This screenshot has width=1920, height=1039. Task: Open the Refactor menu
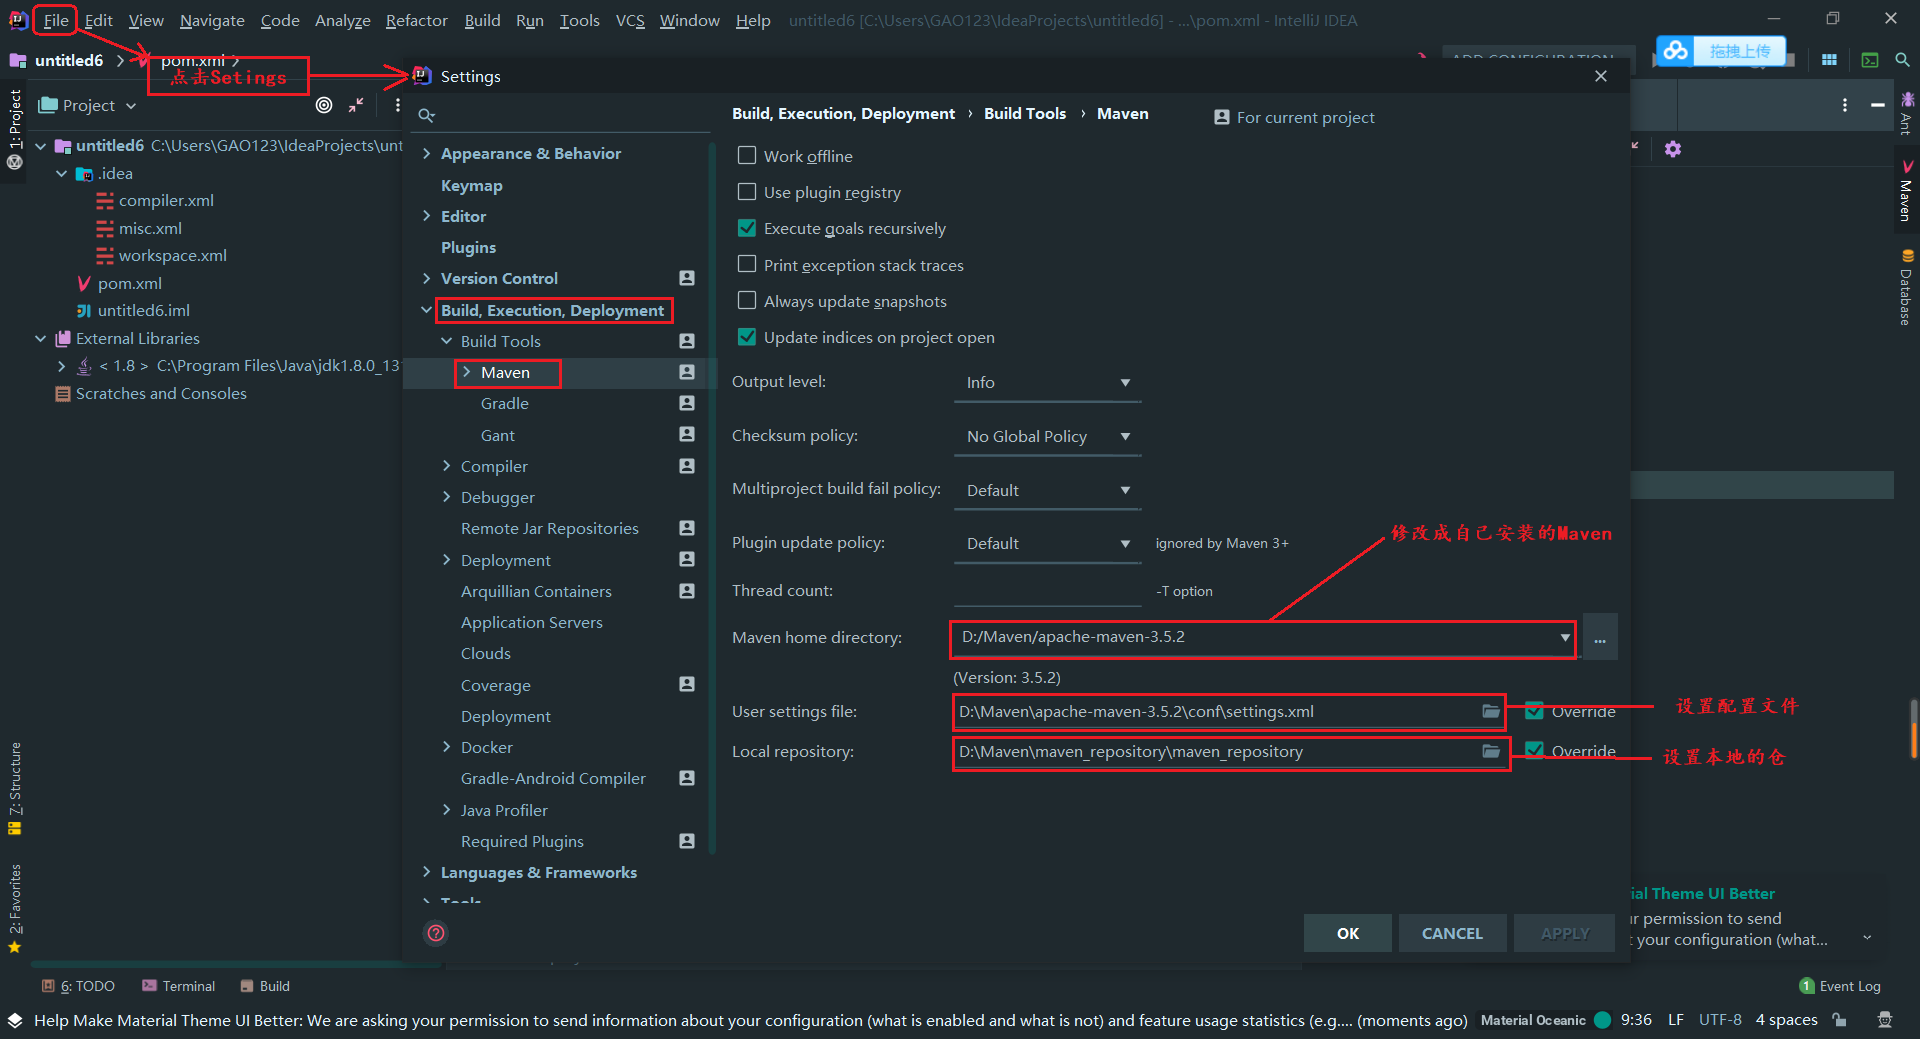tap(416, 20)
